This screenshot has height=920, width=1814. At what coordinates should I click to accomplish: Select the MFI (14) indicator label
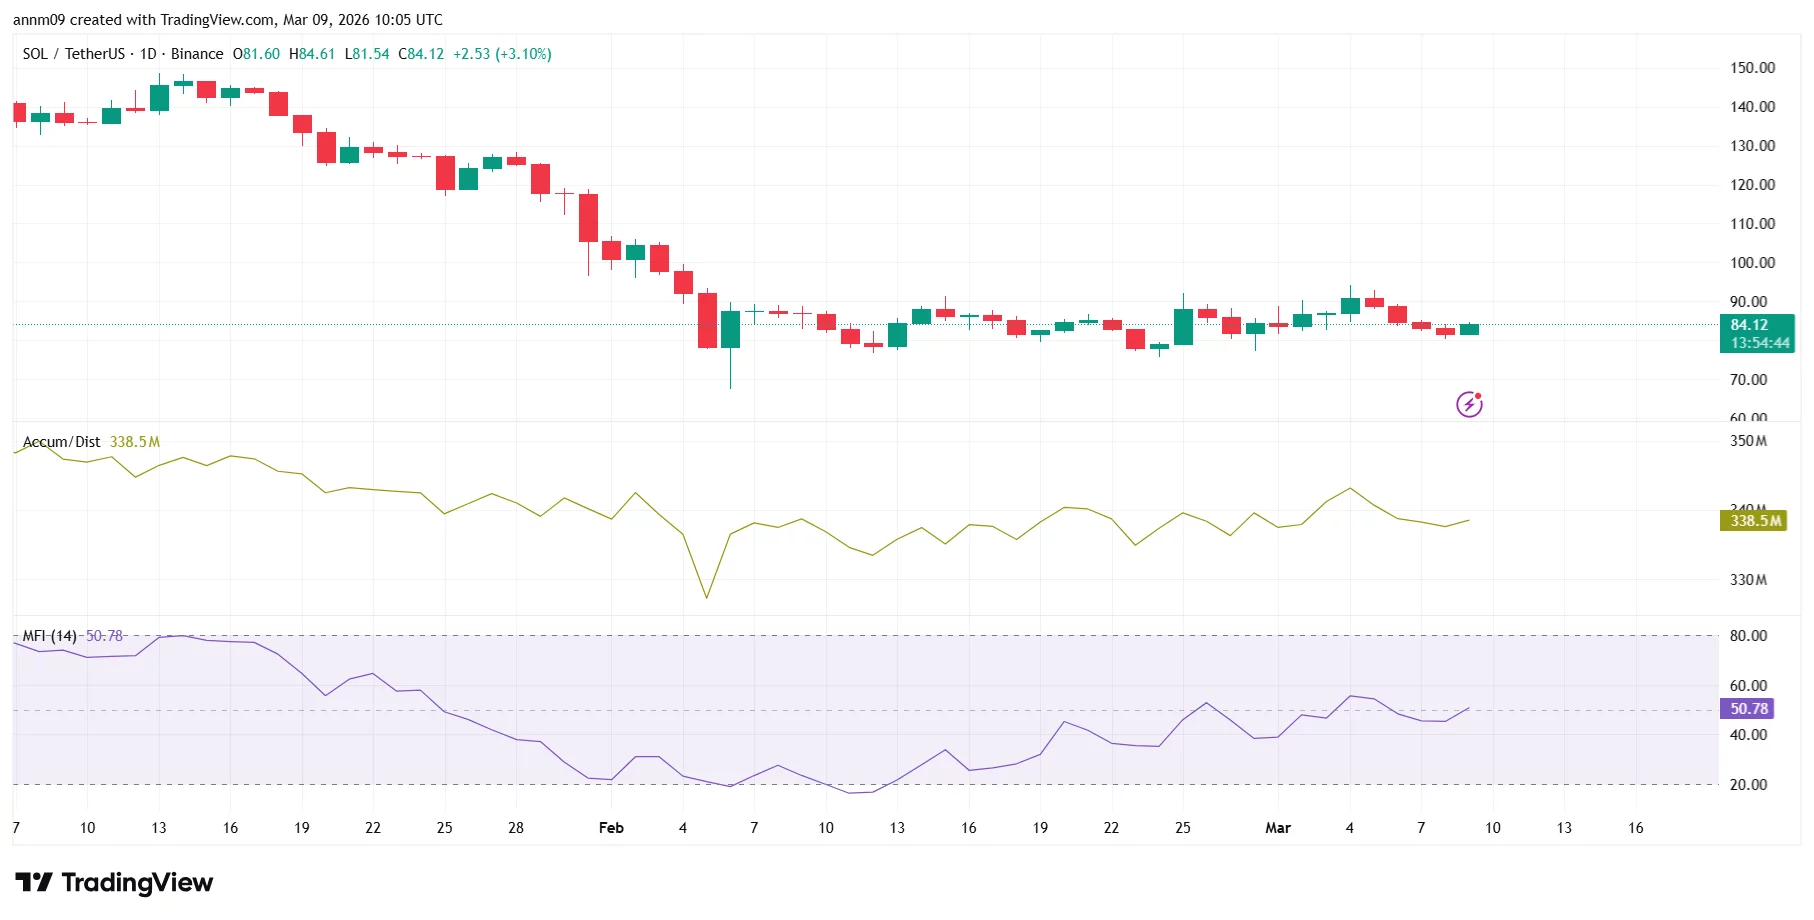click(48, 635)
